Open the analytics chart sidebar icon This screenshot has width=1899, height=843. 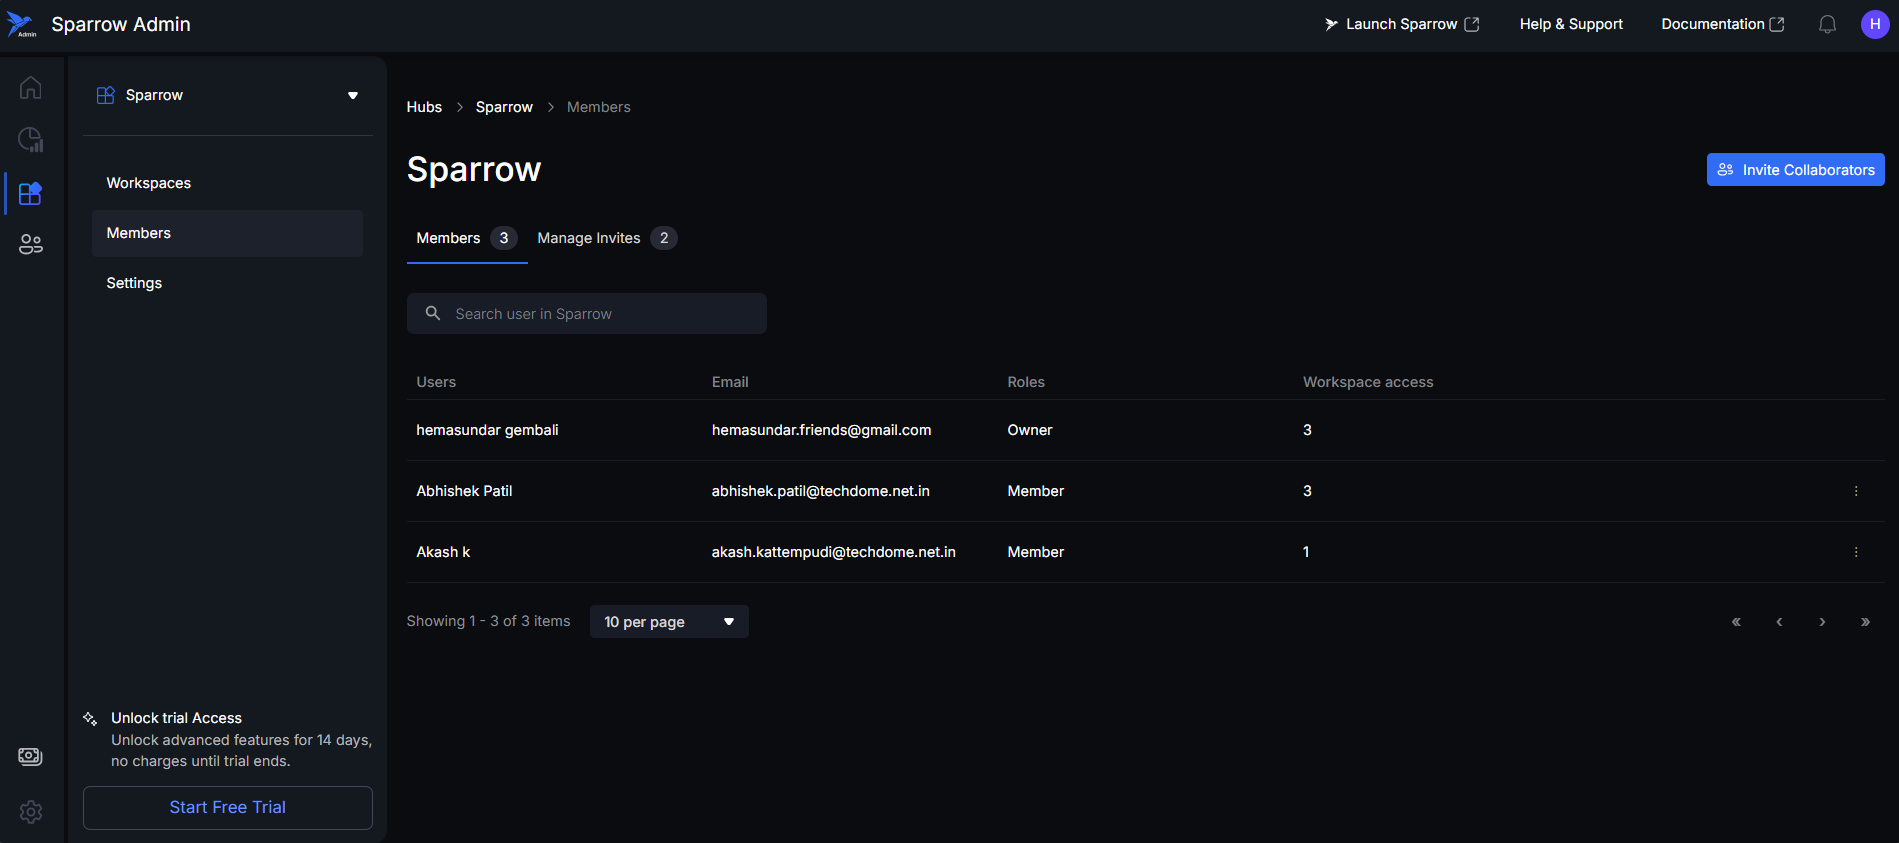pyautogui.click(x=30, y=140)
